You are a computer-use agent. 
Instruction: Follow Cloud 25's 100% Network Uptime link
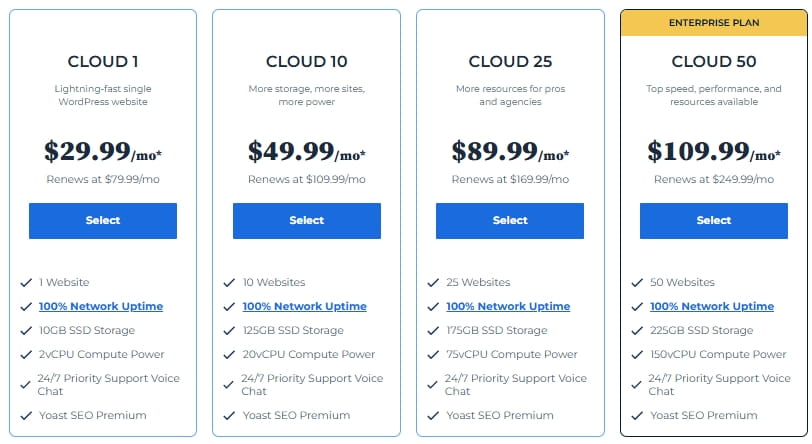click(508, 306)
